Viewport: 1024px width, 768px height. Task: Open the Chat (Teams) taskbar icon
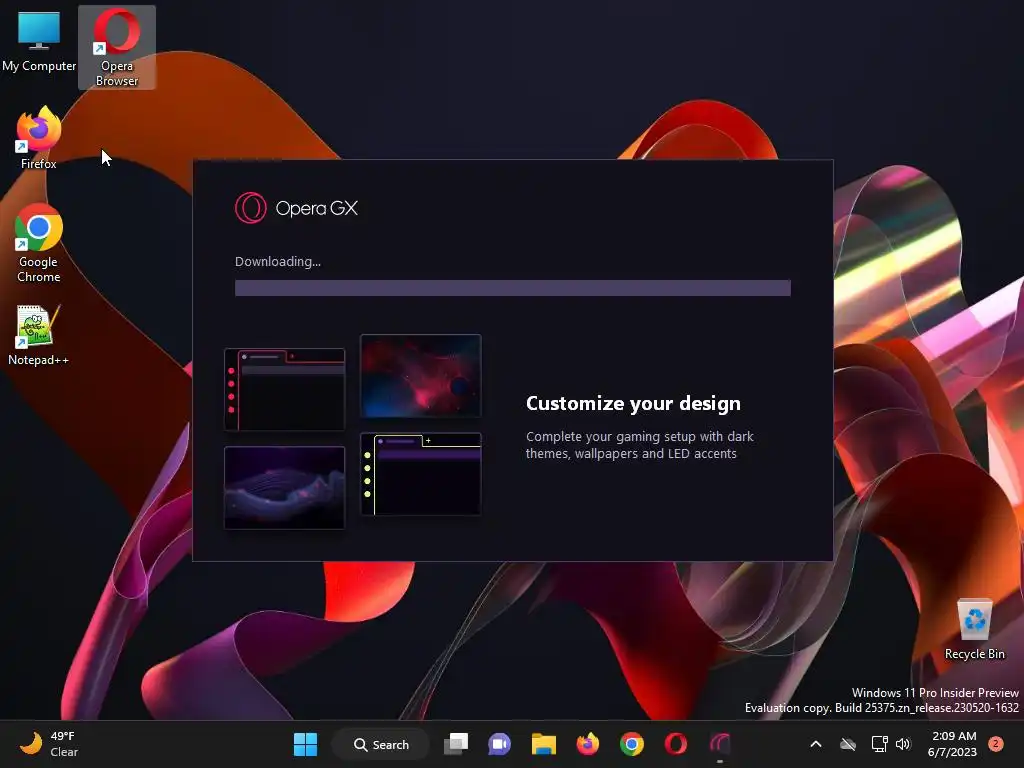click(500, 744)
